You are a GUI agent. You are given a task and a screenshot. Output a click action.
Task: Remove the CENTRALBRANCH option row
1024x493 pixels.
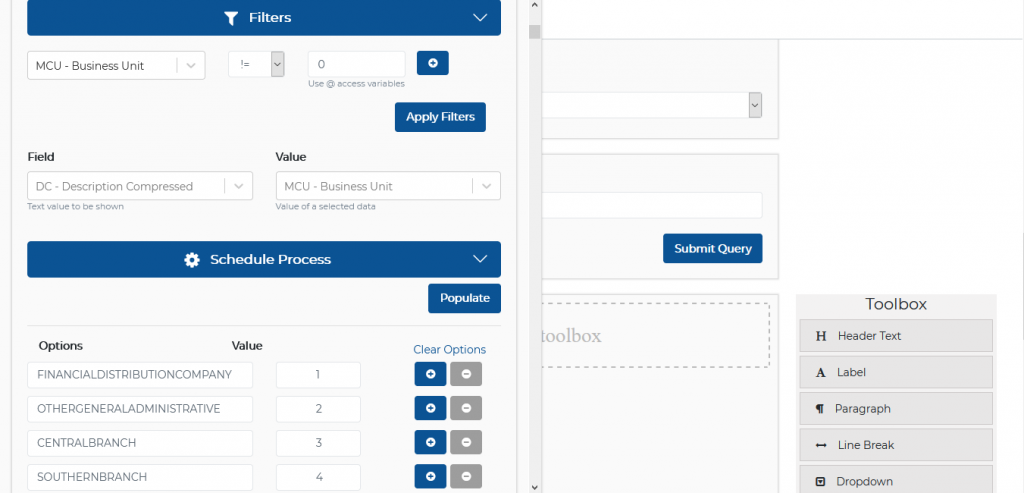point(466,443)
